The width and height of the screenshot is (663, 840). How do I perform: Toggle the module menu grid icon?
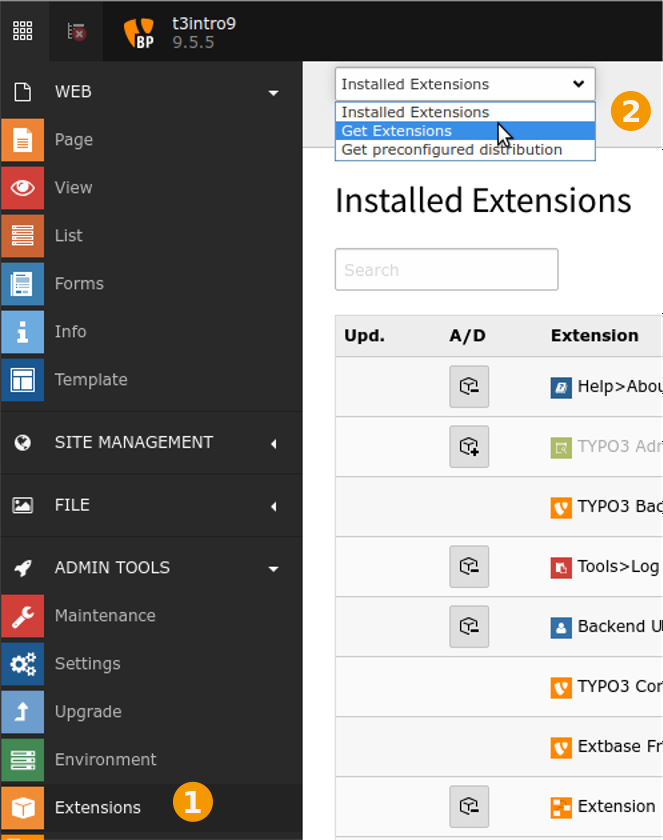[x=22, y=31]
